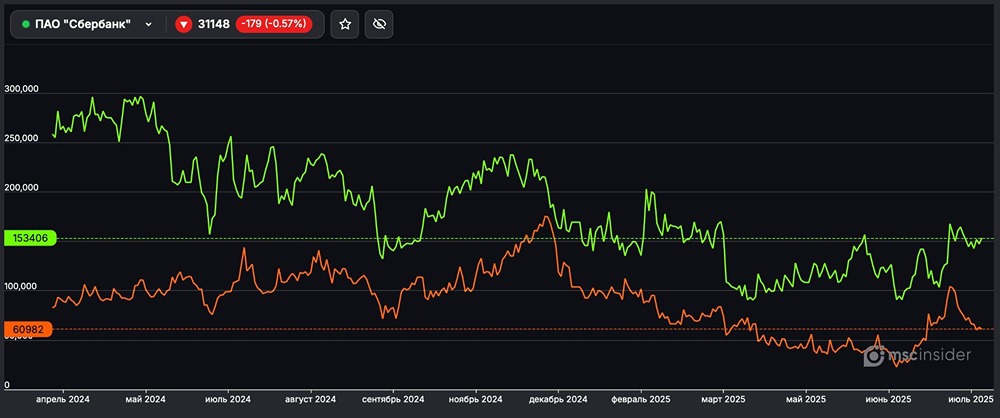This screenshot has height=418, width=1000.
Task: Toggle the crossed-eye visibility icon
Action: tap(378, 24)
